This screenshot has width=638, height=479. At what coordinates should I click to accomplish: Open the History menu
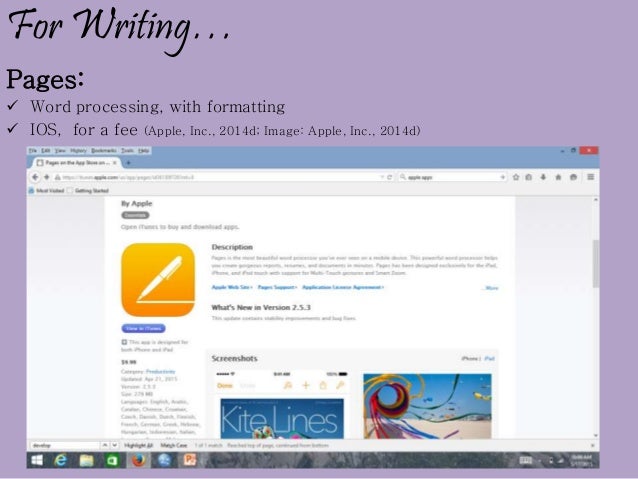[78, 151]
